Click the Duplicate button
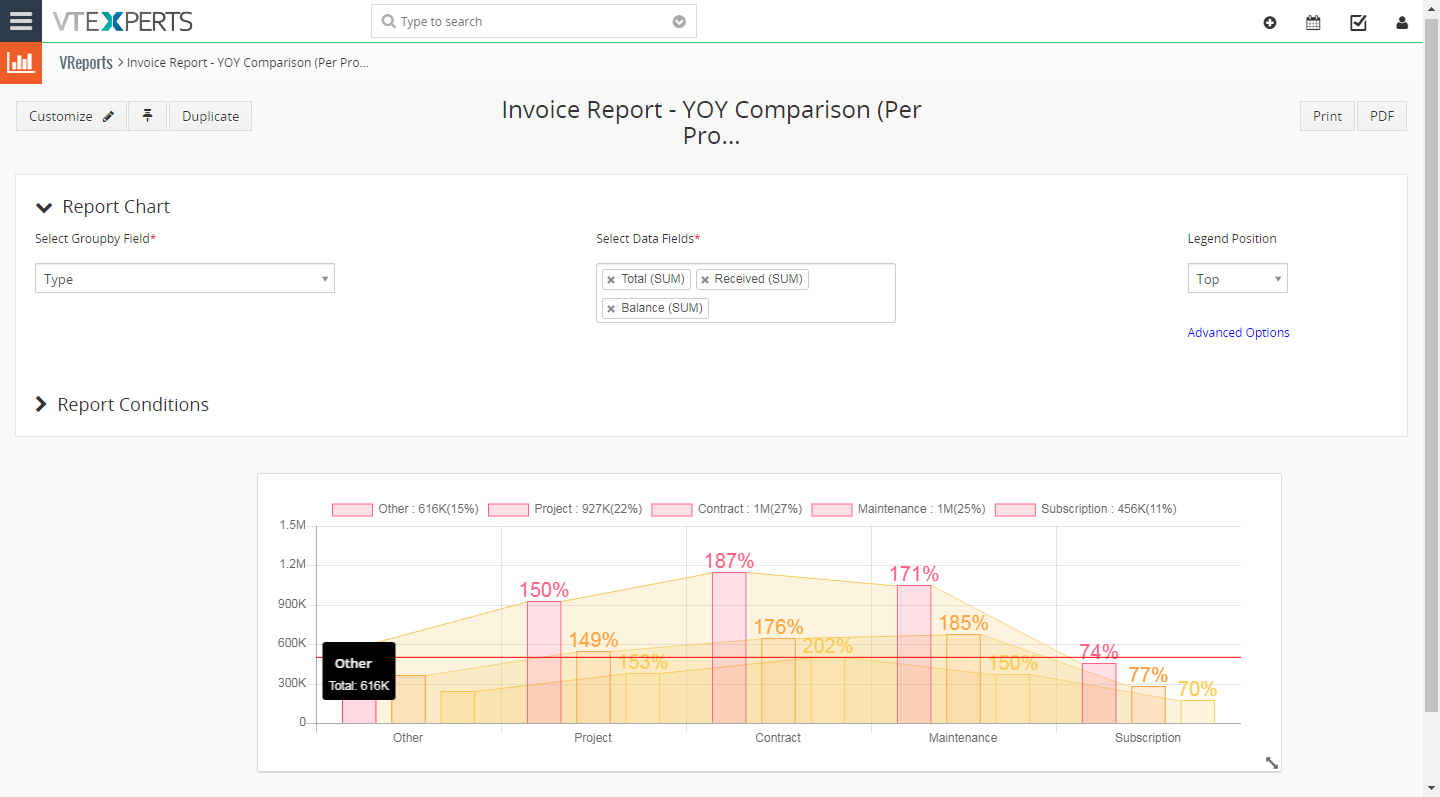 click(x=210, y=116)
